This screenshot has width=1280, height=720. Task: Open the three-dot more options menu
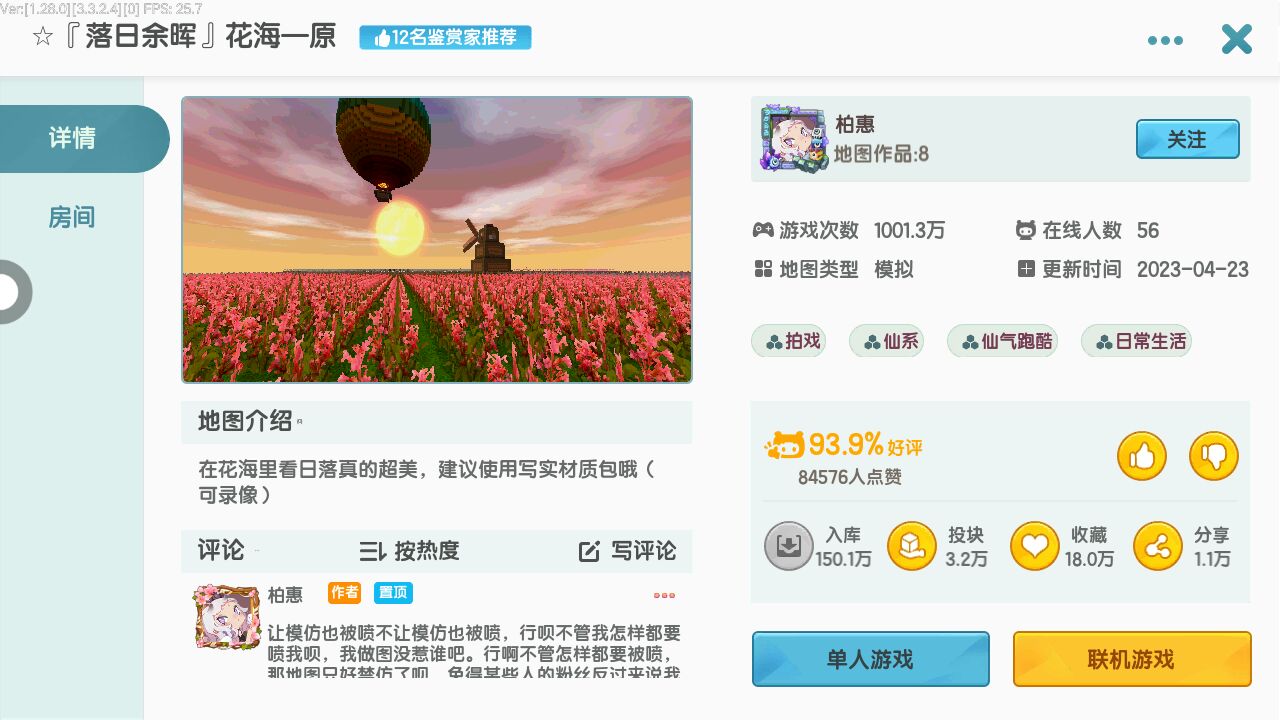[x=1165, y=40]
